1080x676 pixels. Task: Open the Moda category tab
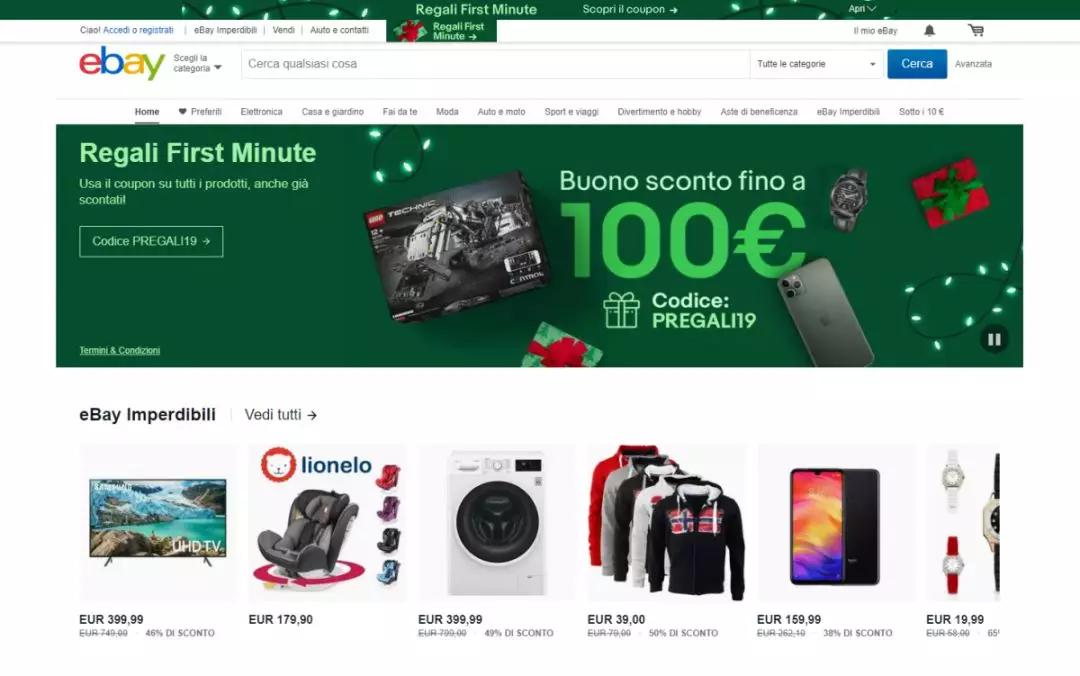[447, 112]
